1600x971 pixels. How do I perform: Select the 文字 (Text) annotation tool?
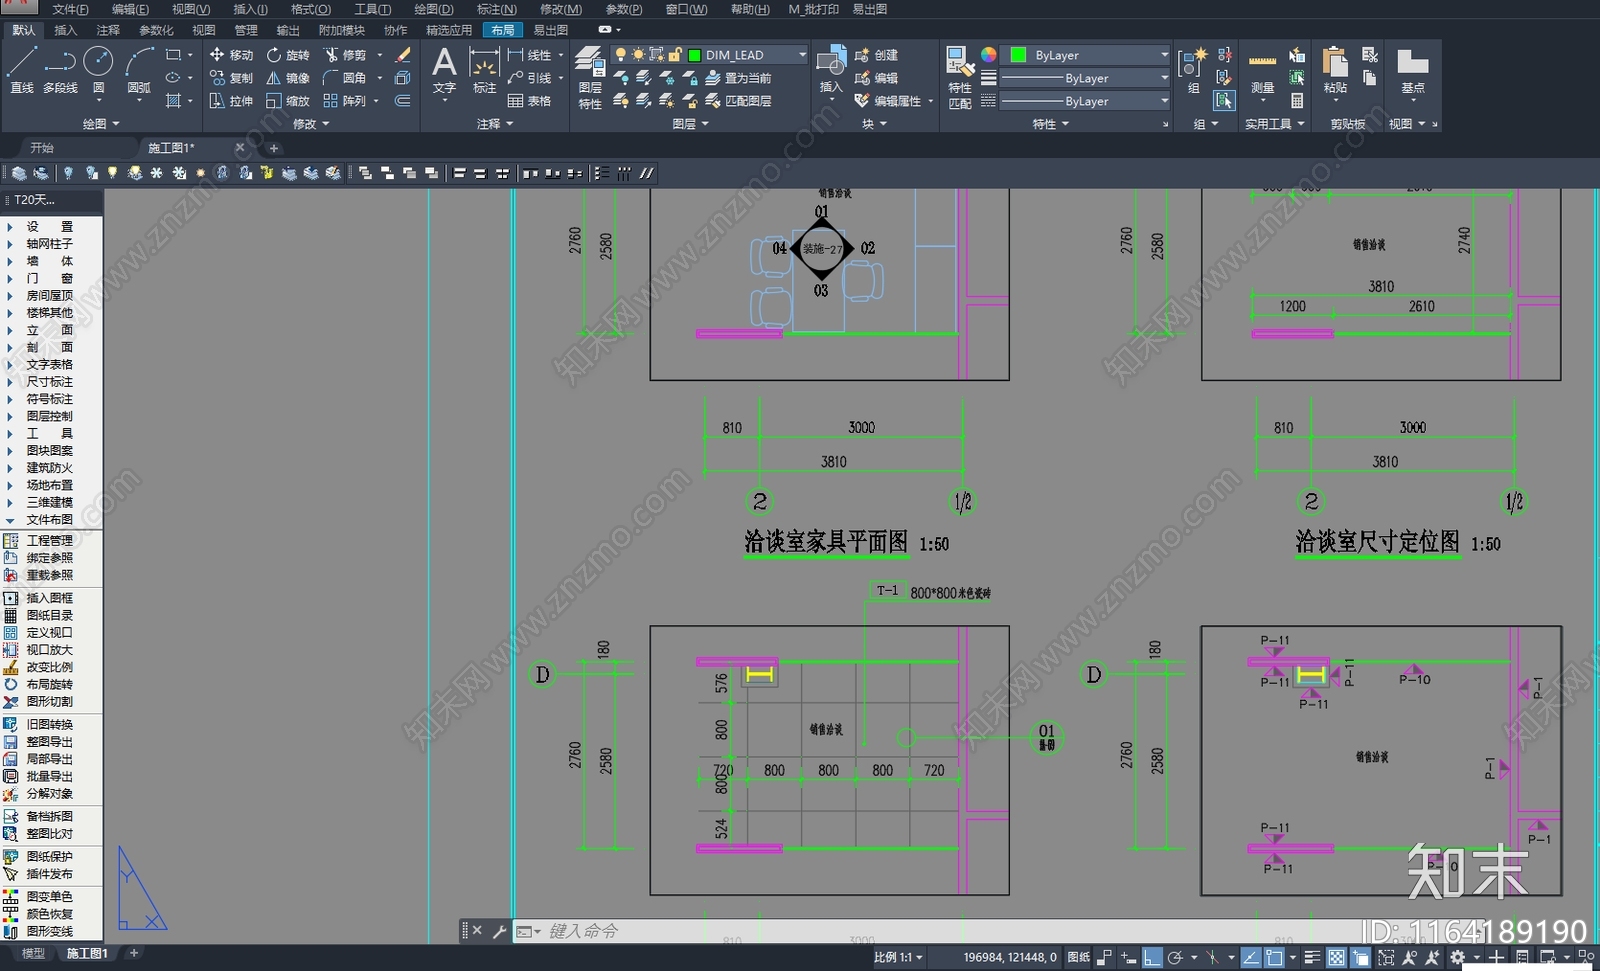(x=444, y=70)
